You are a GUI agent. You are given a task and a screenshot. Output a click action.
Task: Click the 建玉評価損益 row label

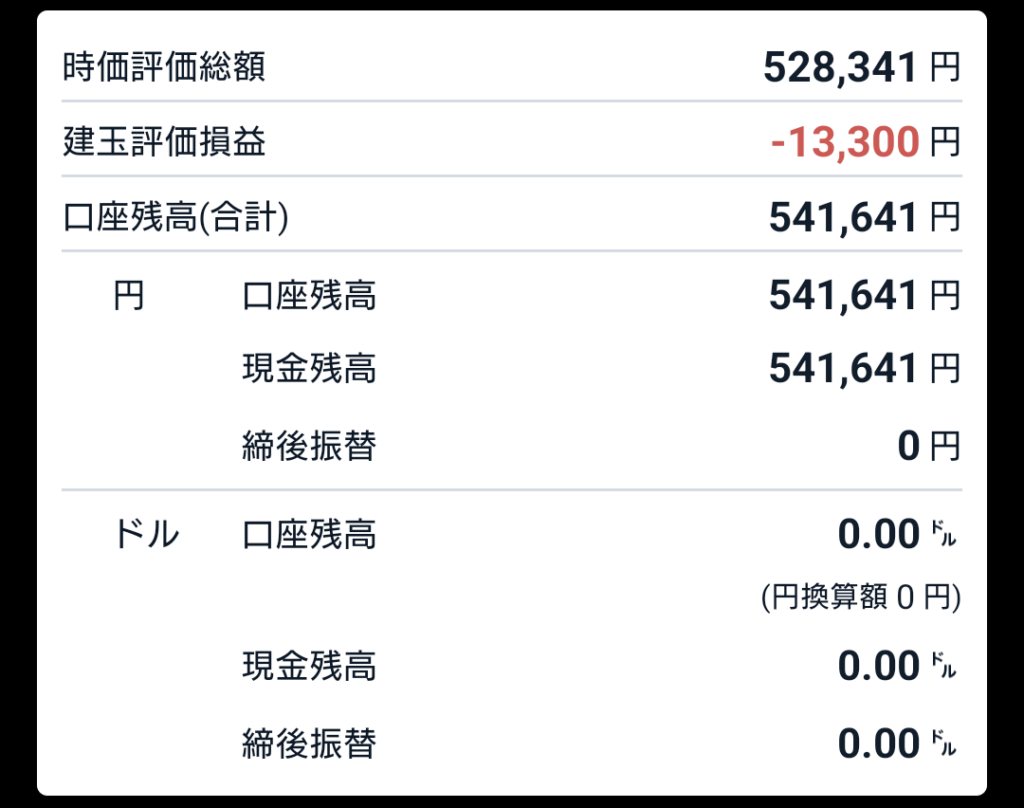click(164, 142)
